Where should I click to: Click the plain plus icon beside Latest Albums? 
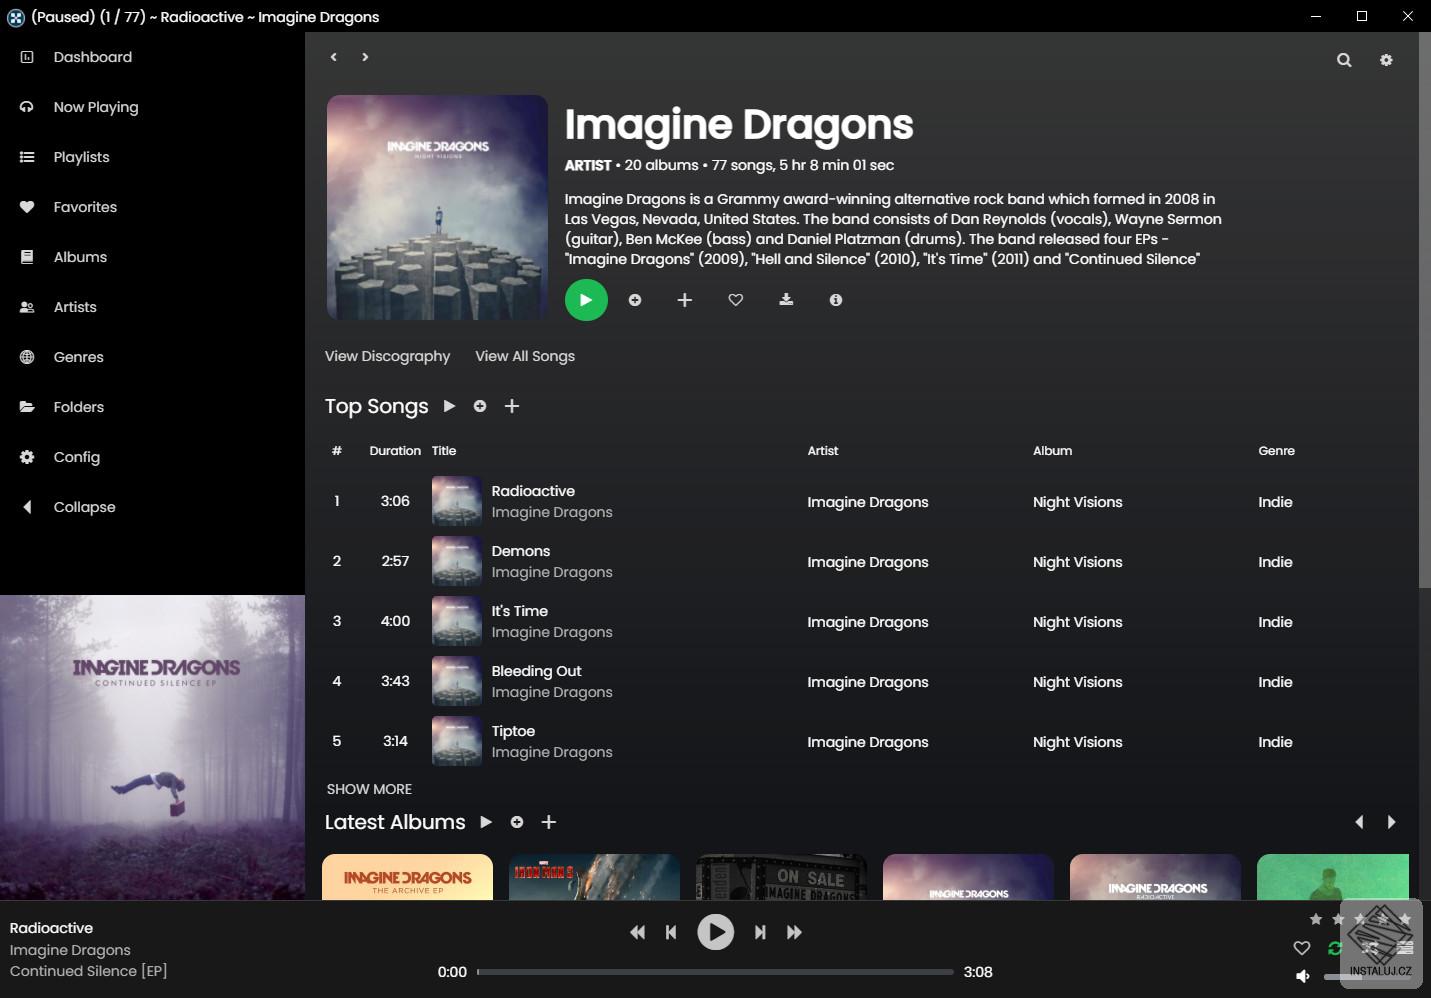coord(549,822)
